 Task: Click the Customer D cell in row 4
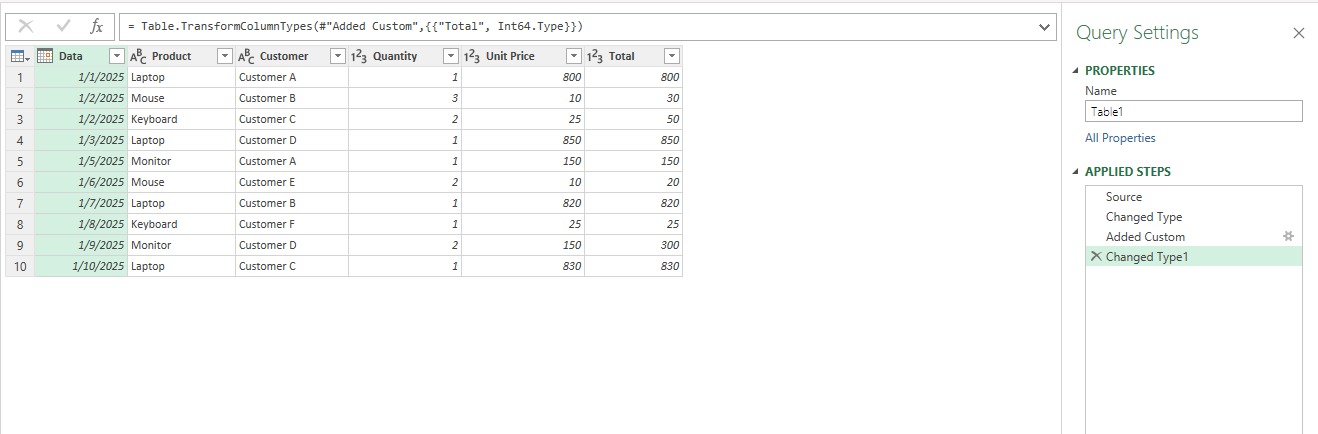pos(291,140)
